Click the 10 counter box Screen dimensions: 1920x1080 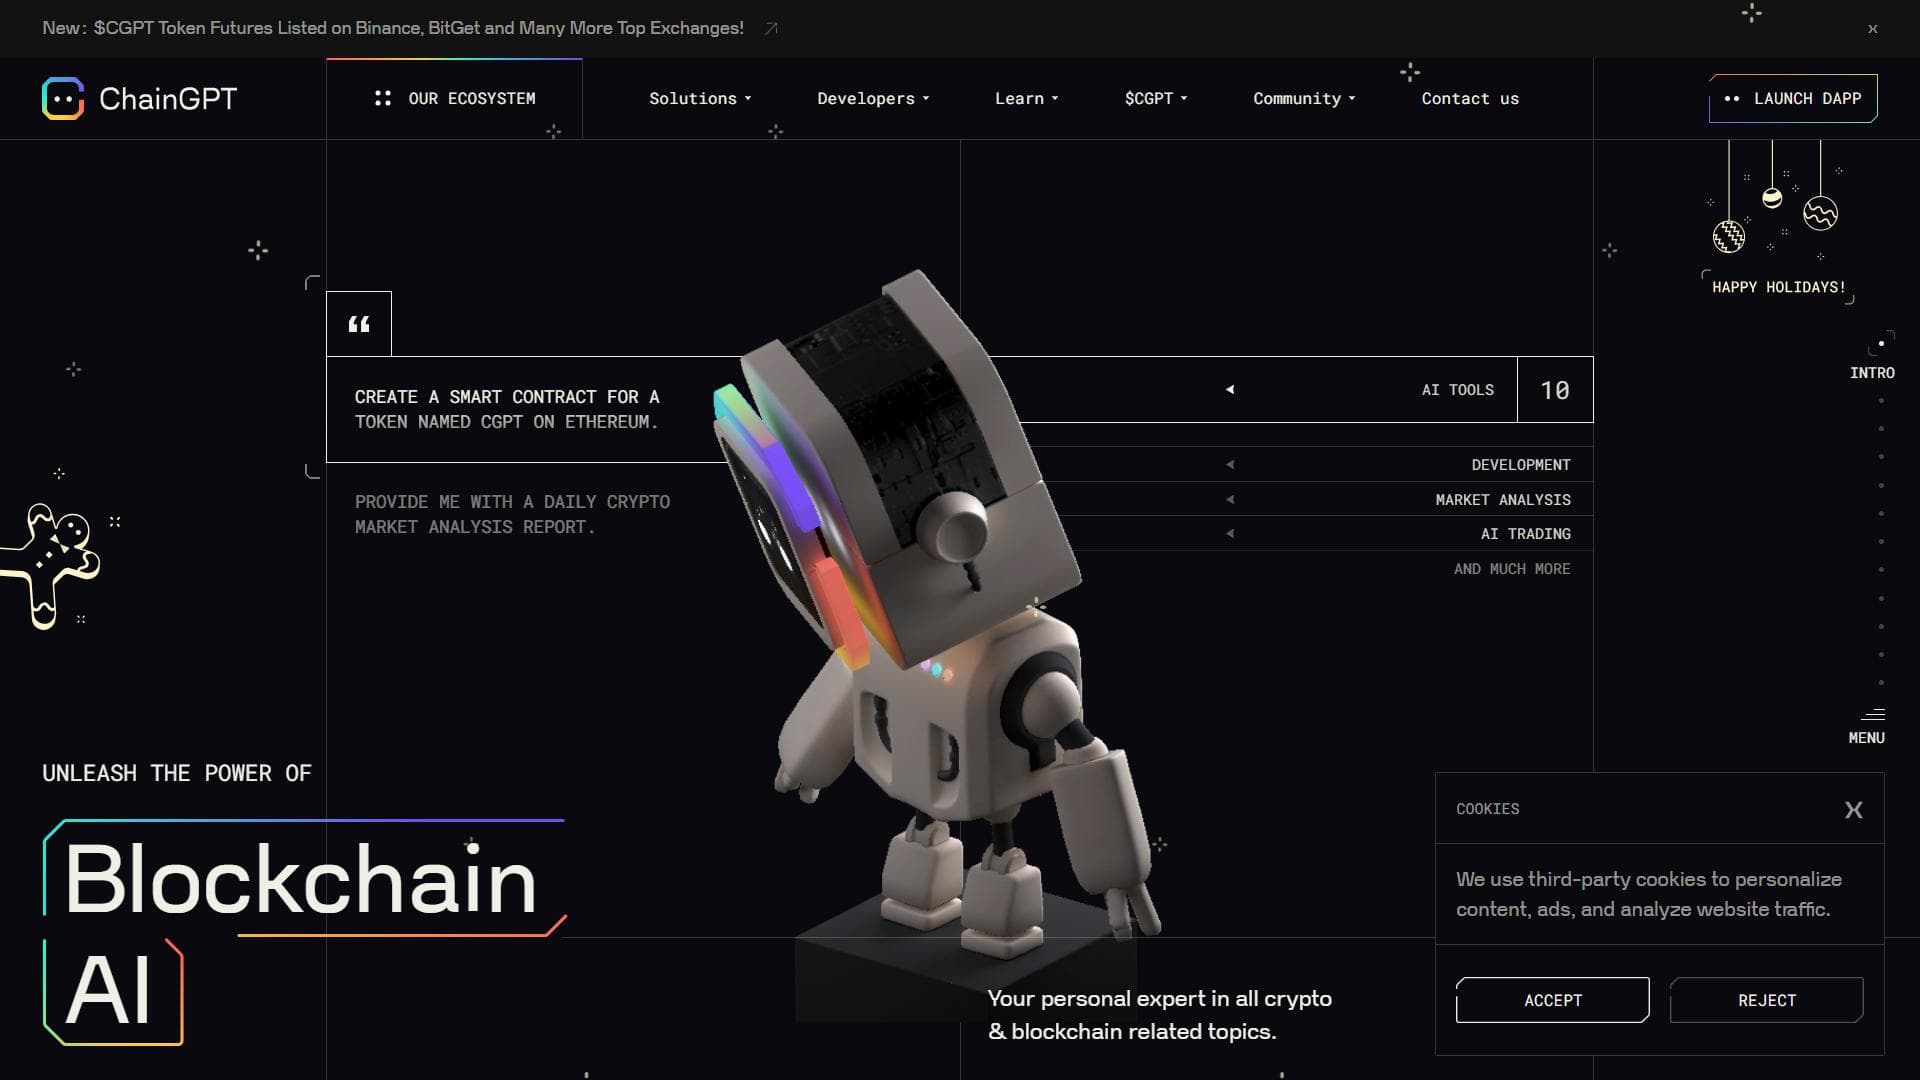[1555, 390]
